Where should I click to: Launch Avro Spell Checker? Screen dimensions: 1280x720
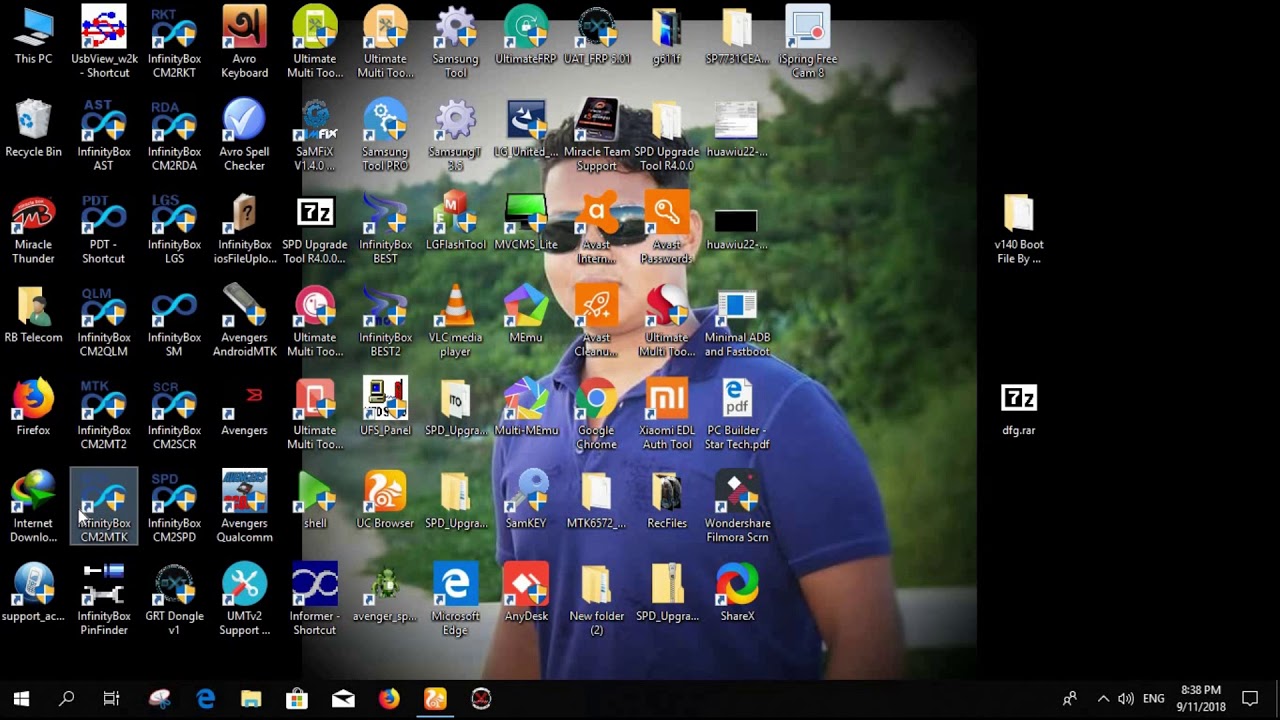[x=244, y=136]
